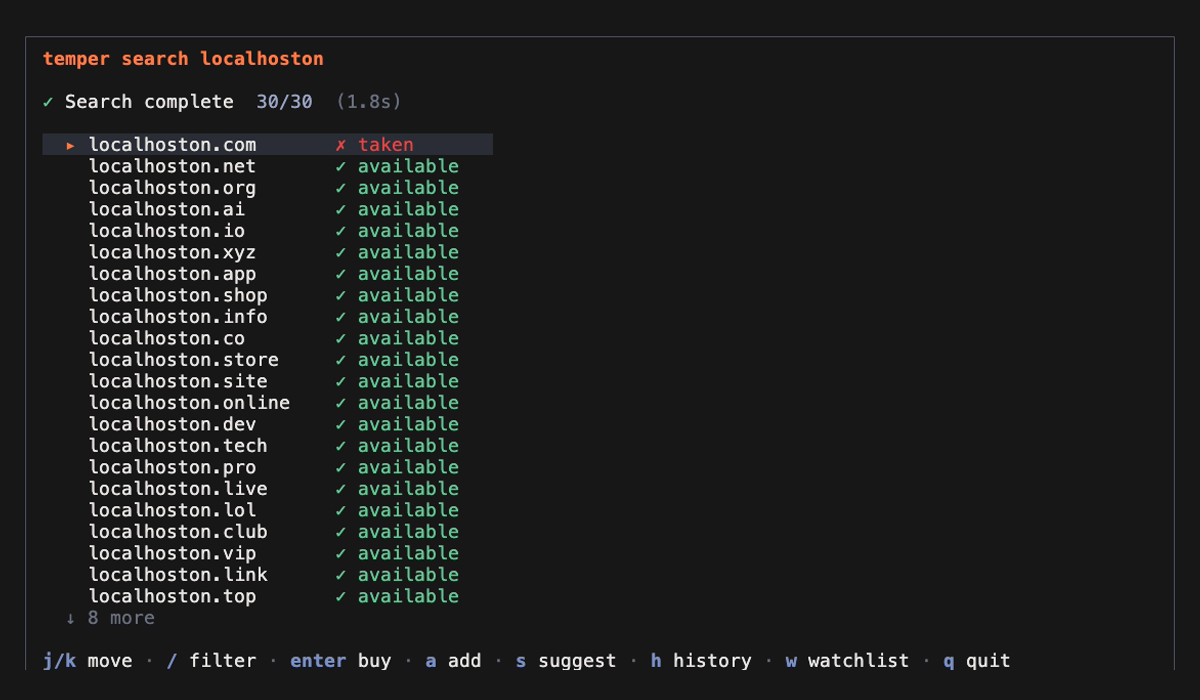Select the localhoston.xyz domain row
The image size is (1200, 700).
[267, 252]
